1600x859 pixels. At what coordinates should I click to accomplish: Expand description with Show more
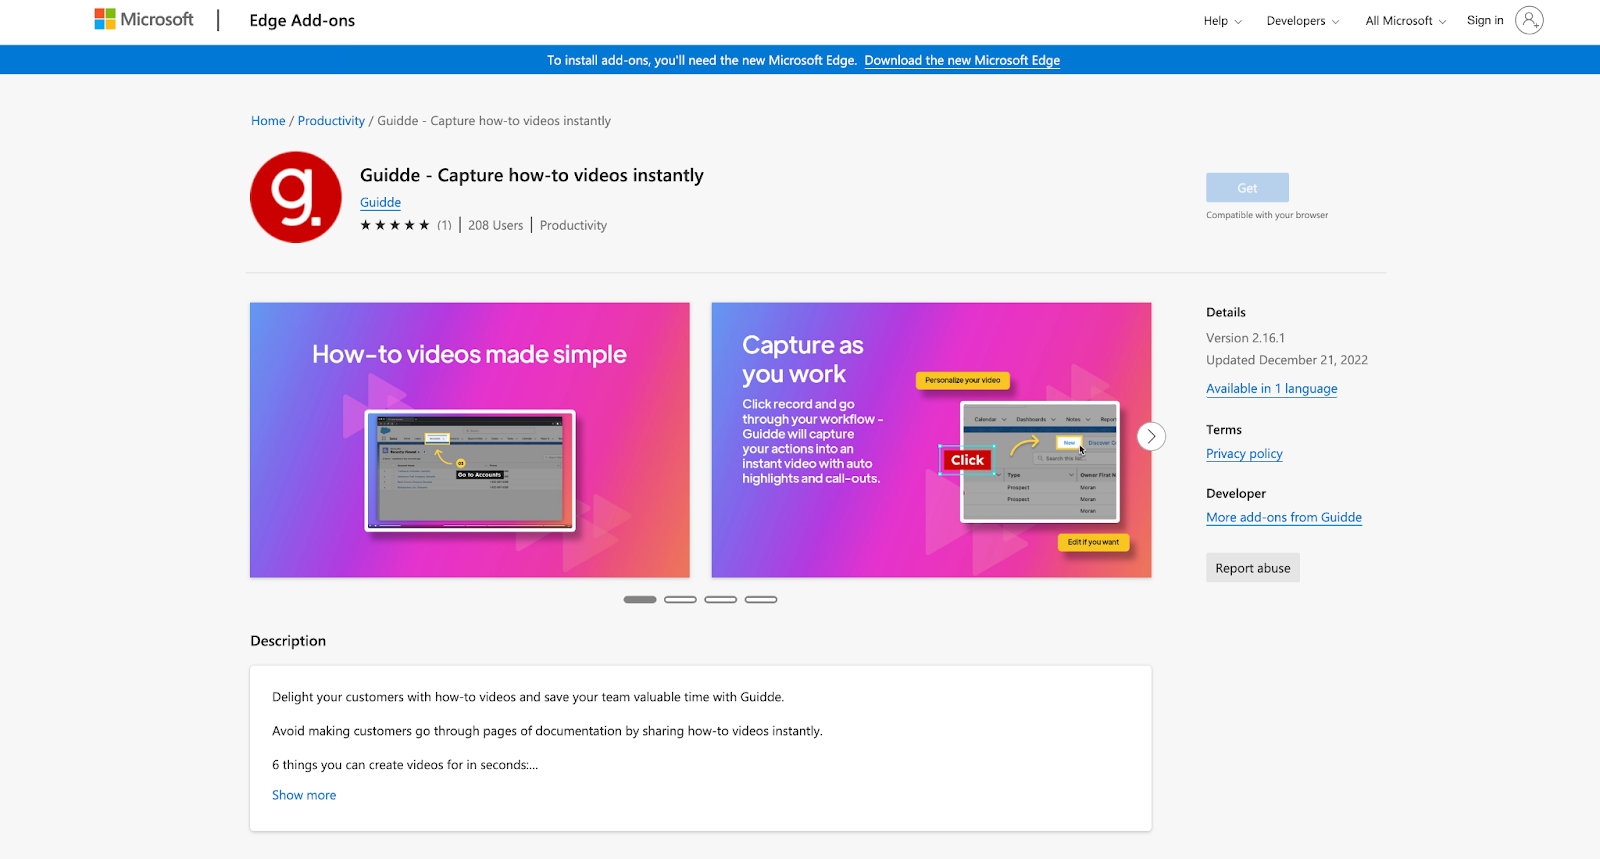point(304,795)
